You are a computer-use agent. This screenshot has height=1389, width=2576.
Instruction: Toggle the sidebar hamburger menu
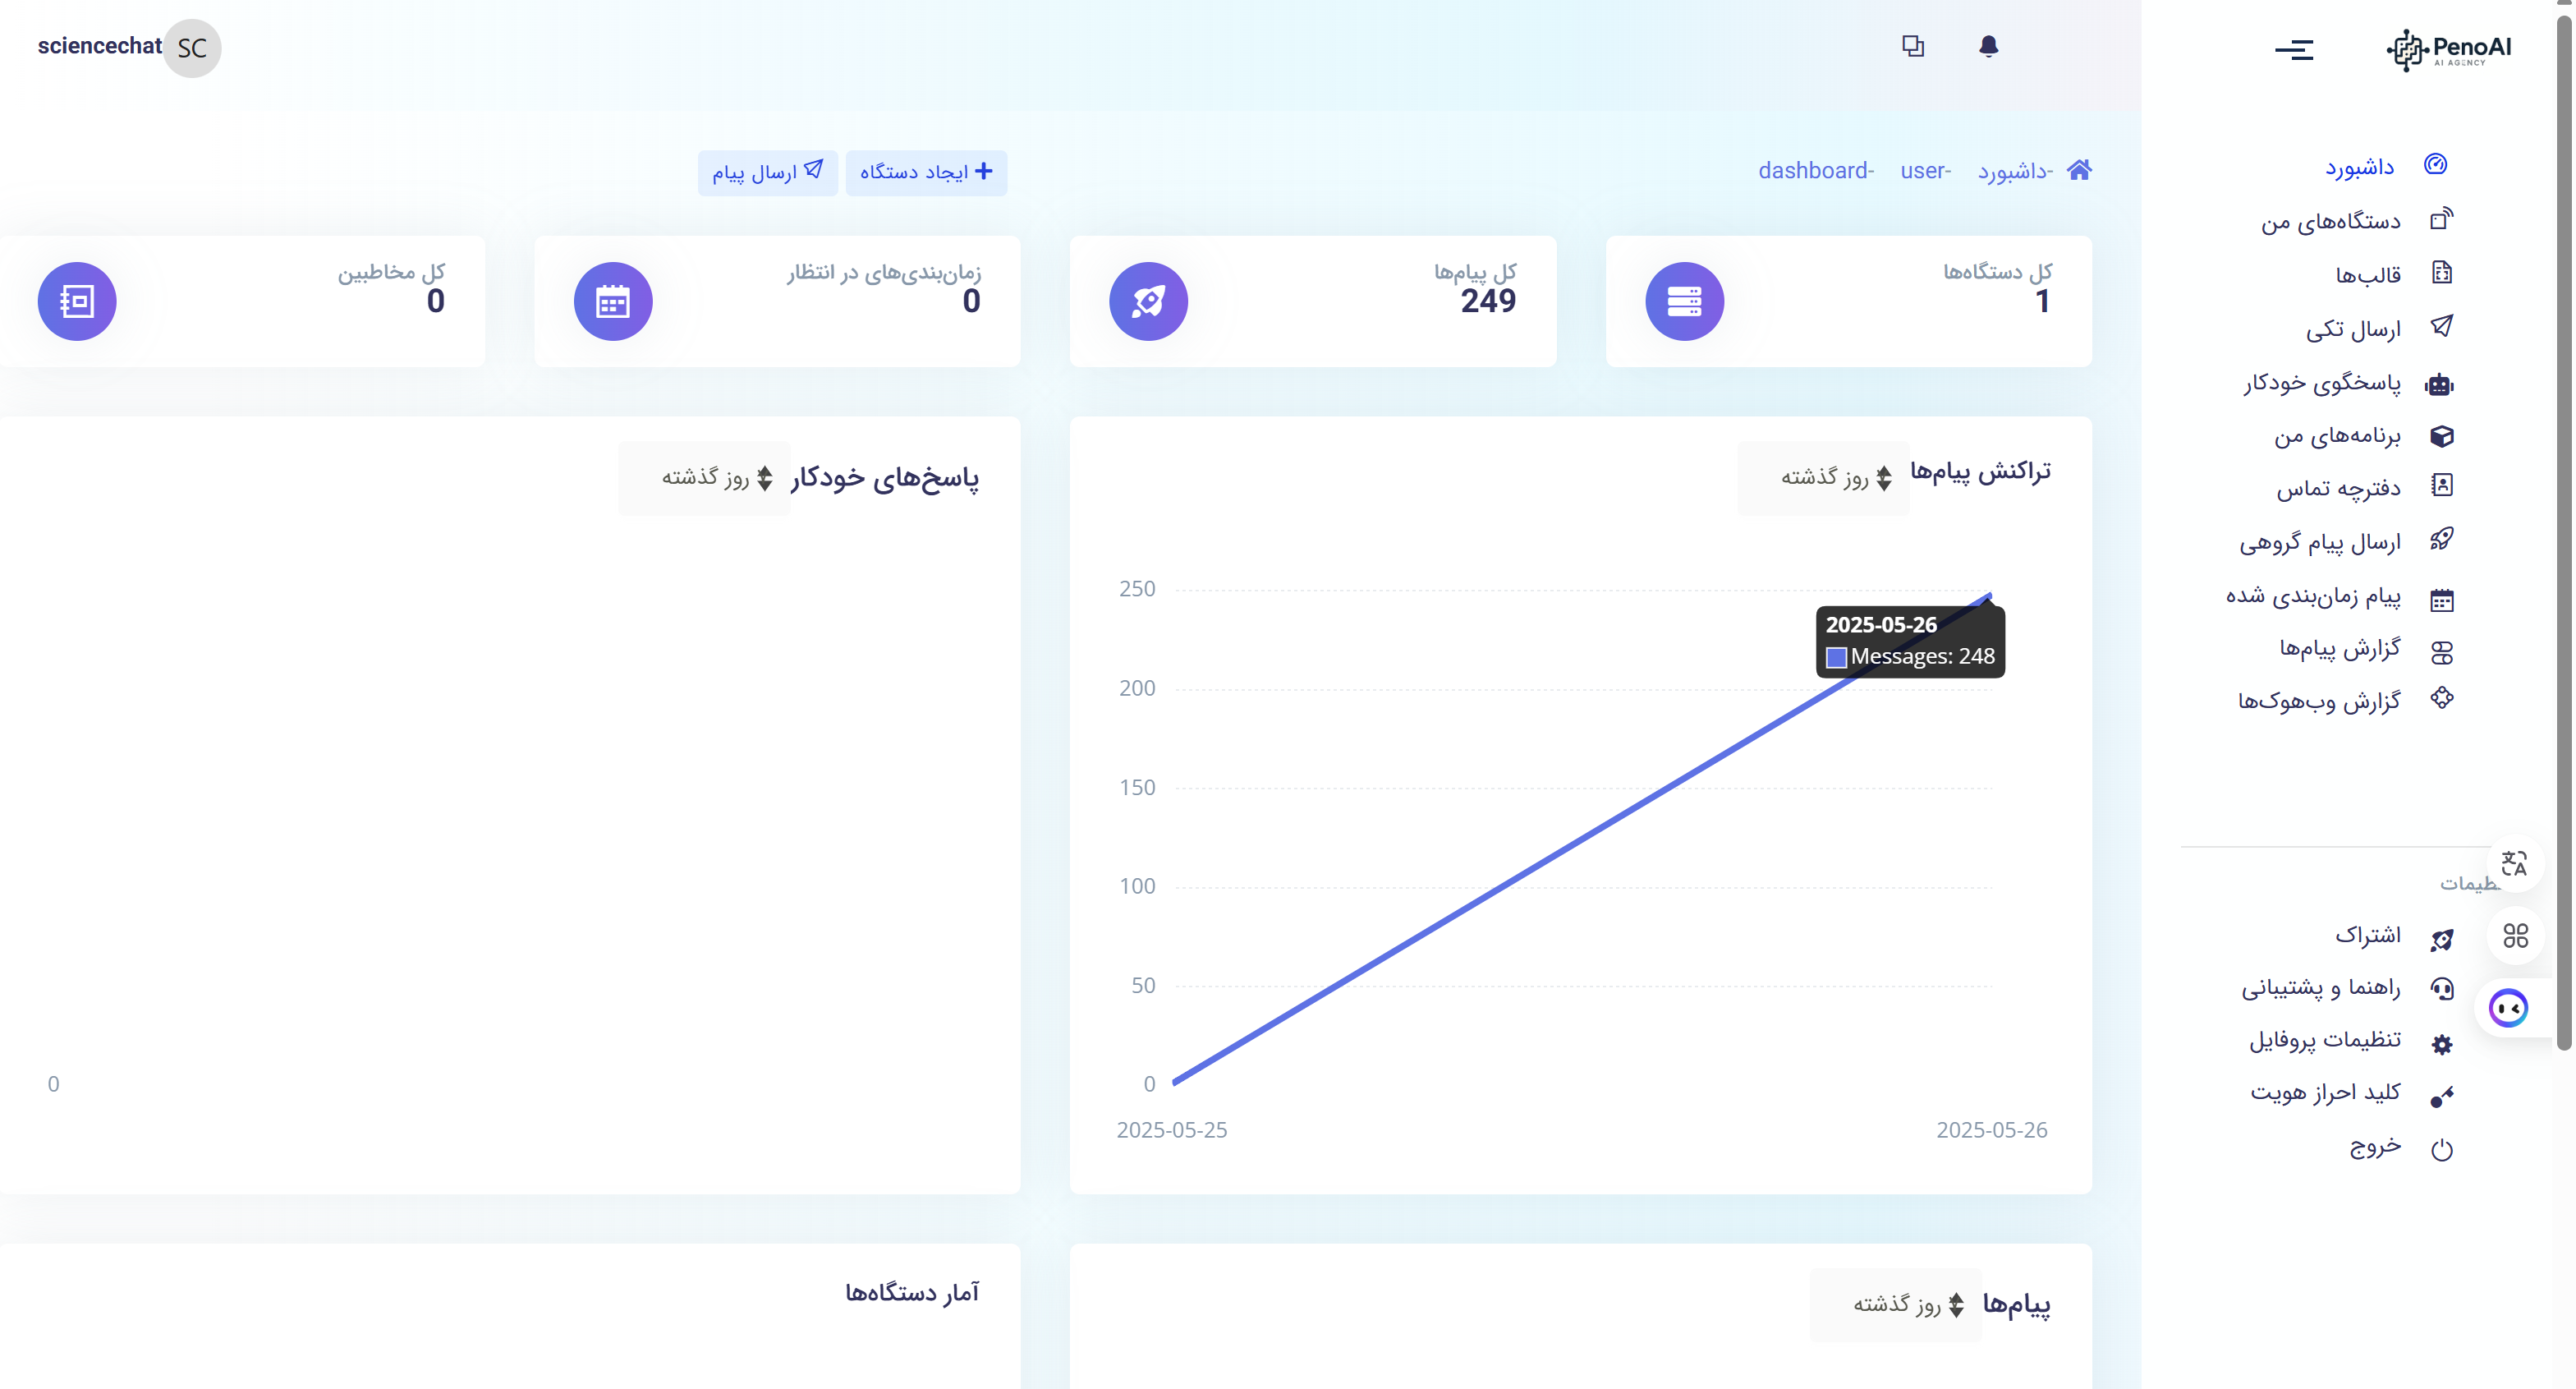click(2293, 49)
